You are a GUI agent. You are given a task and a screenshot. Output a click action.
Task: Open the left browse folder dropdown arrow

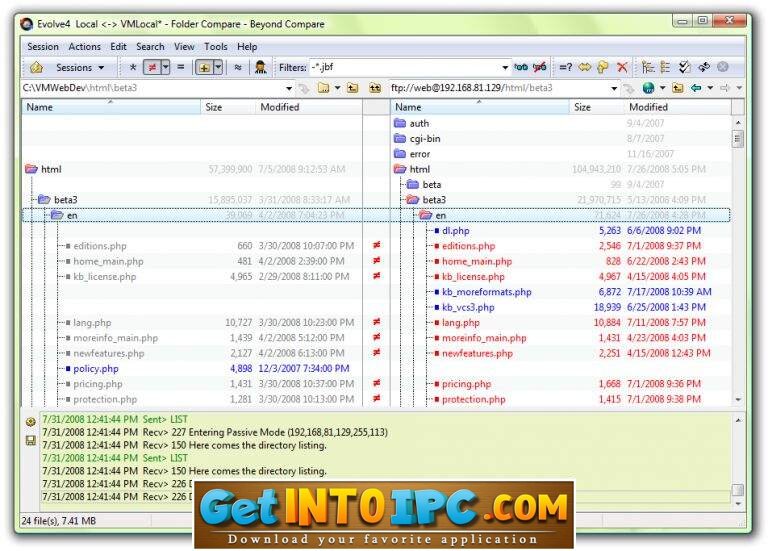click(337, 88)
